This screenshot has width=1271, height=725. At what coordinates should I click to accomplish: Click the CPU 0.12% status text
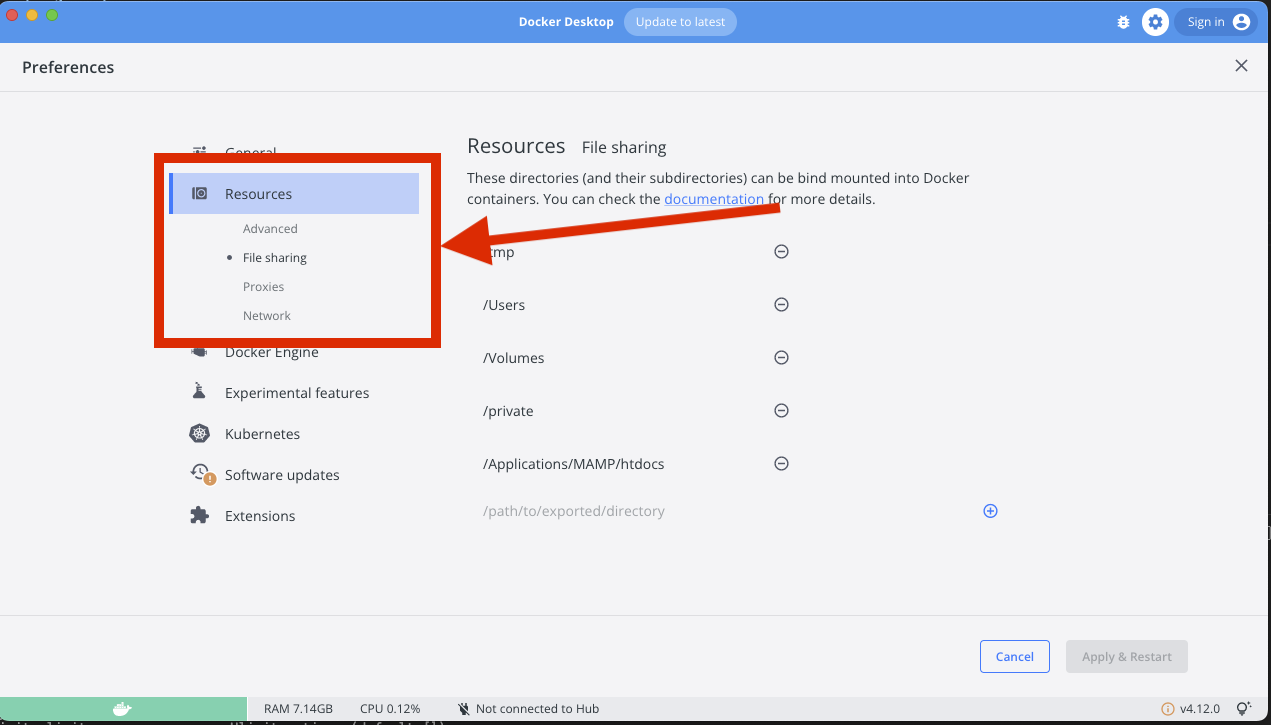pos(390,709)
